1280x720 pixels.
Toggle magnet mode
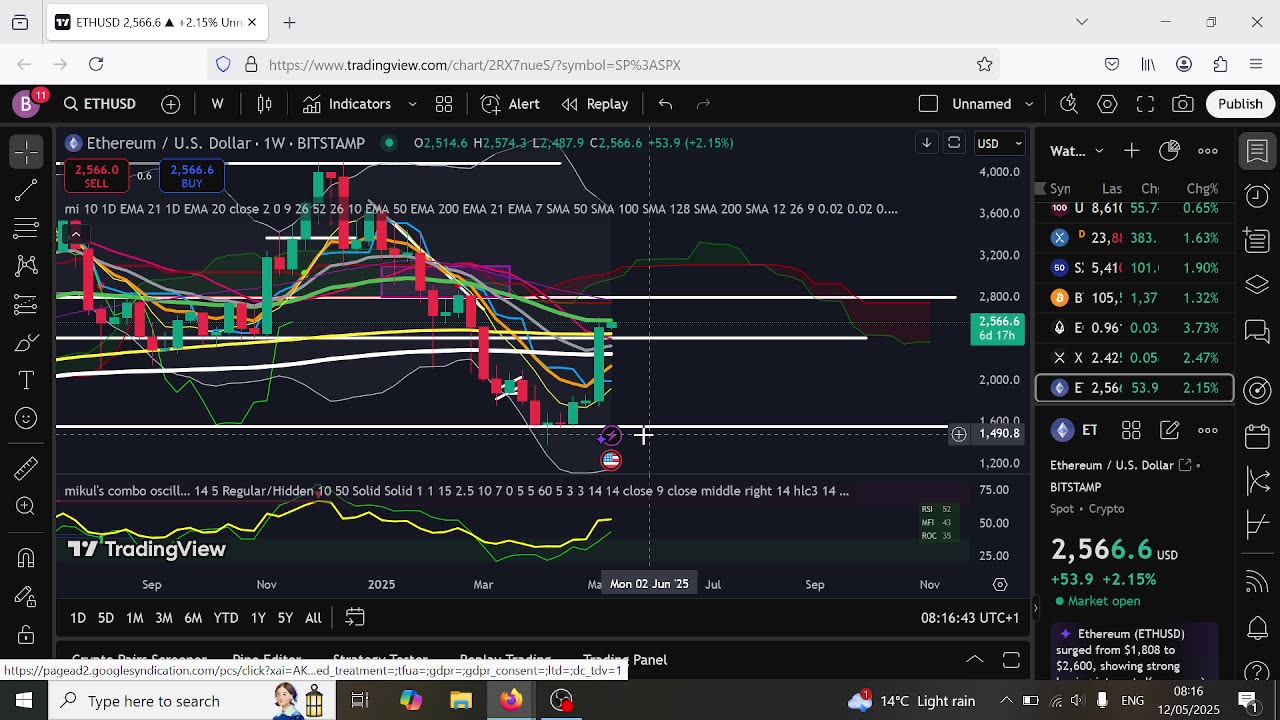pos(27,558)
